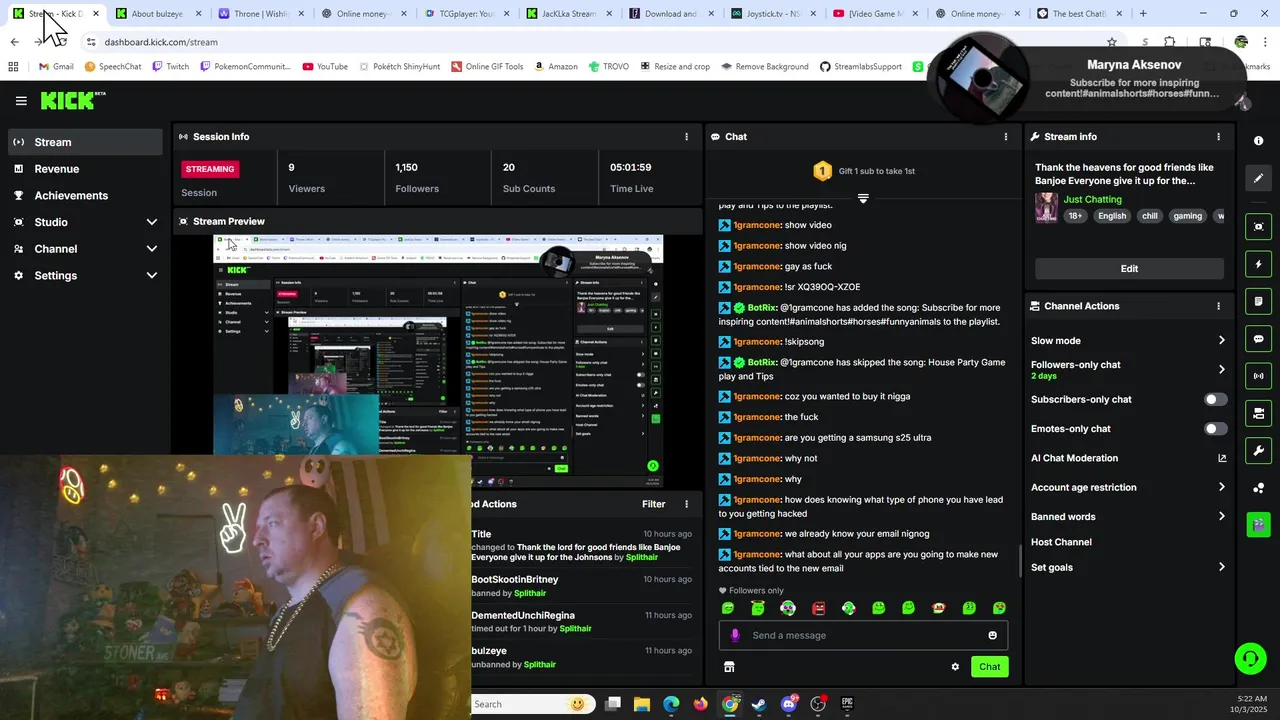This screenshot has height=720, width=1280.
Task: Click in the Send a message field
Action: (863, 635)
